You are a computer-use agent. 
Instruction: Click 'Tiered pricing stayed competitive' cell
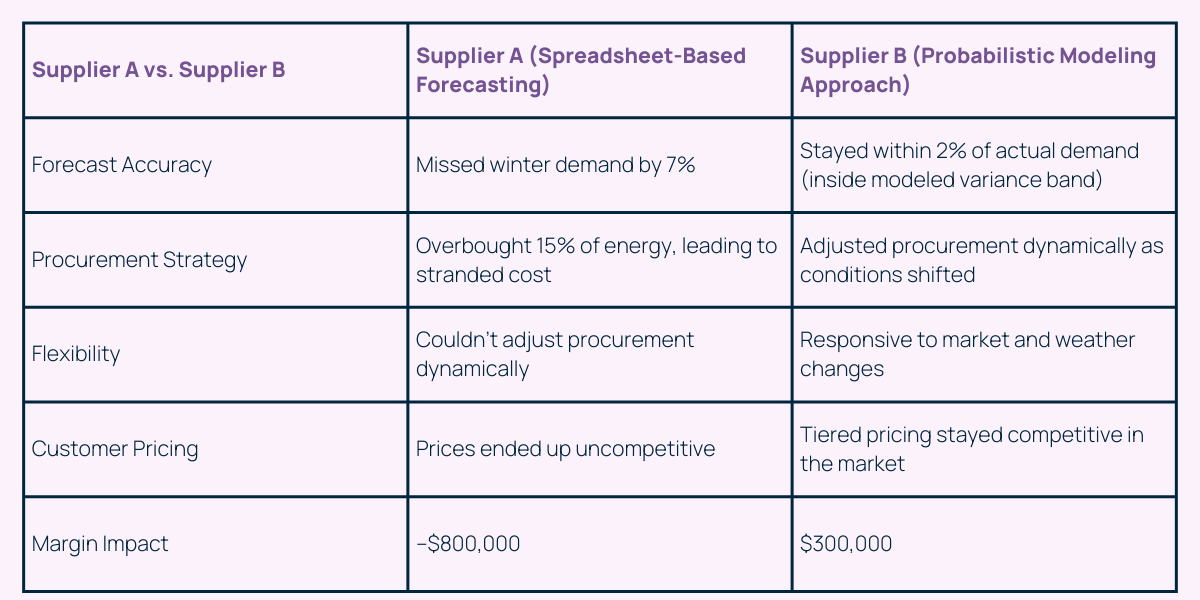pyautogui.click(x=971, y=436)
